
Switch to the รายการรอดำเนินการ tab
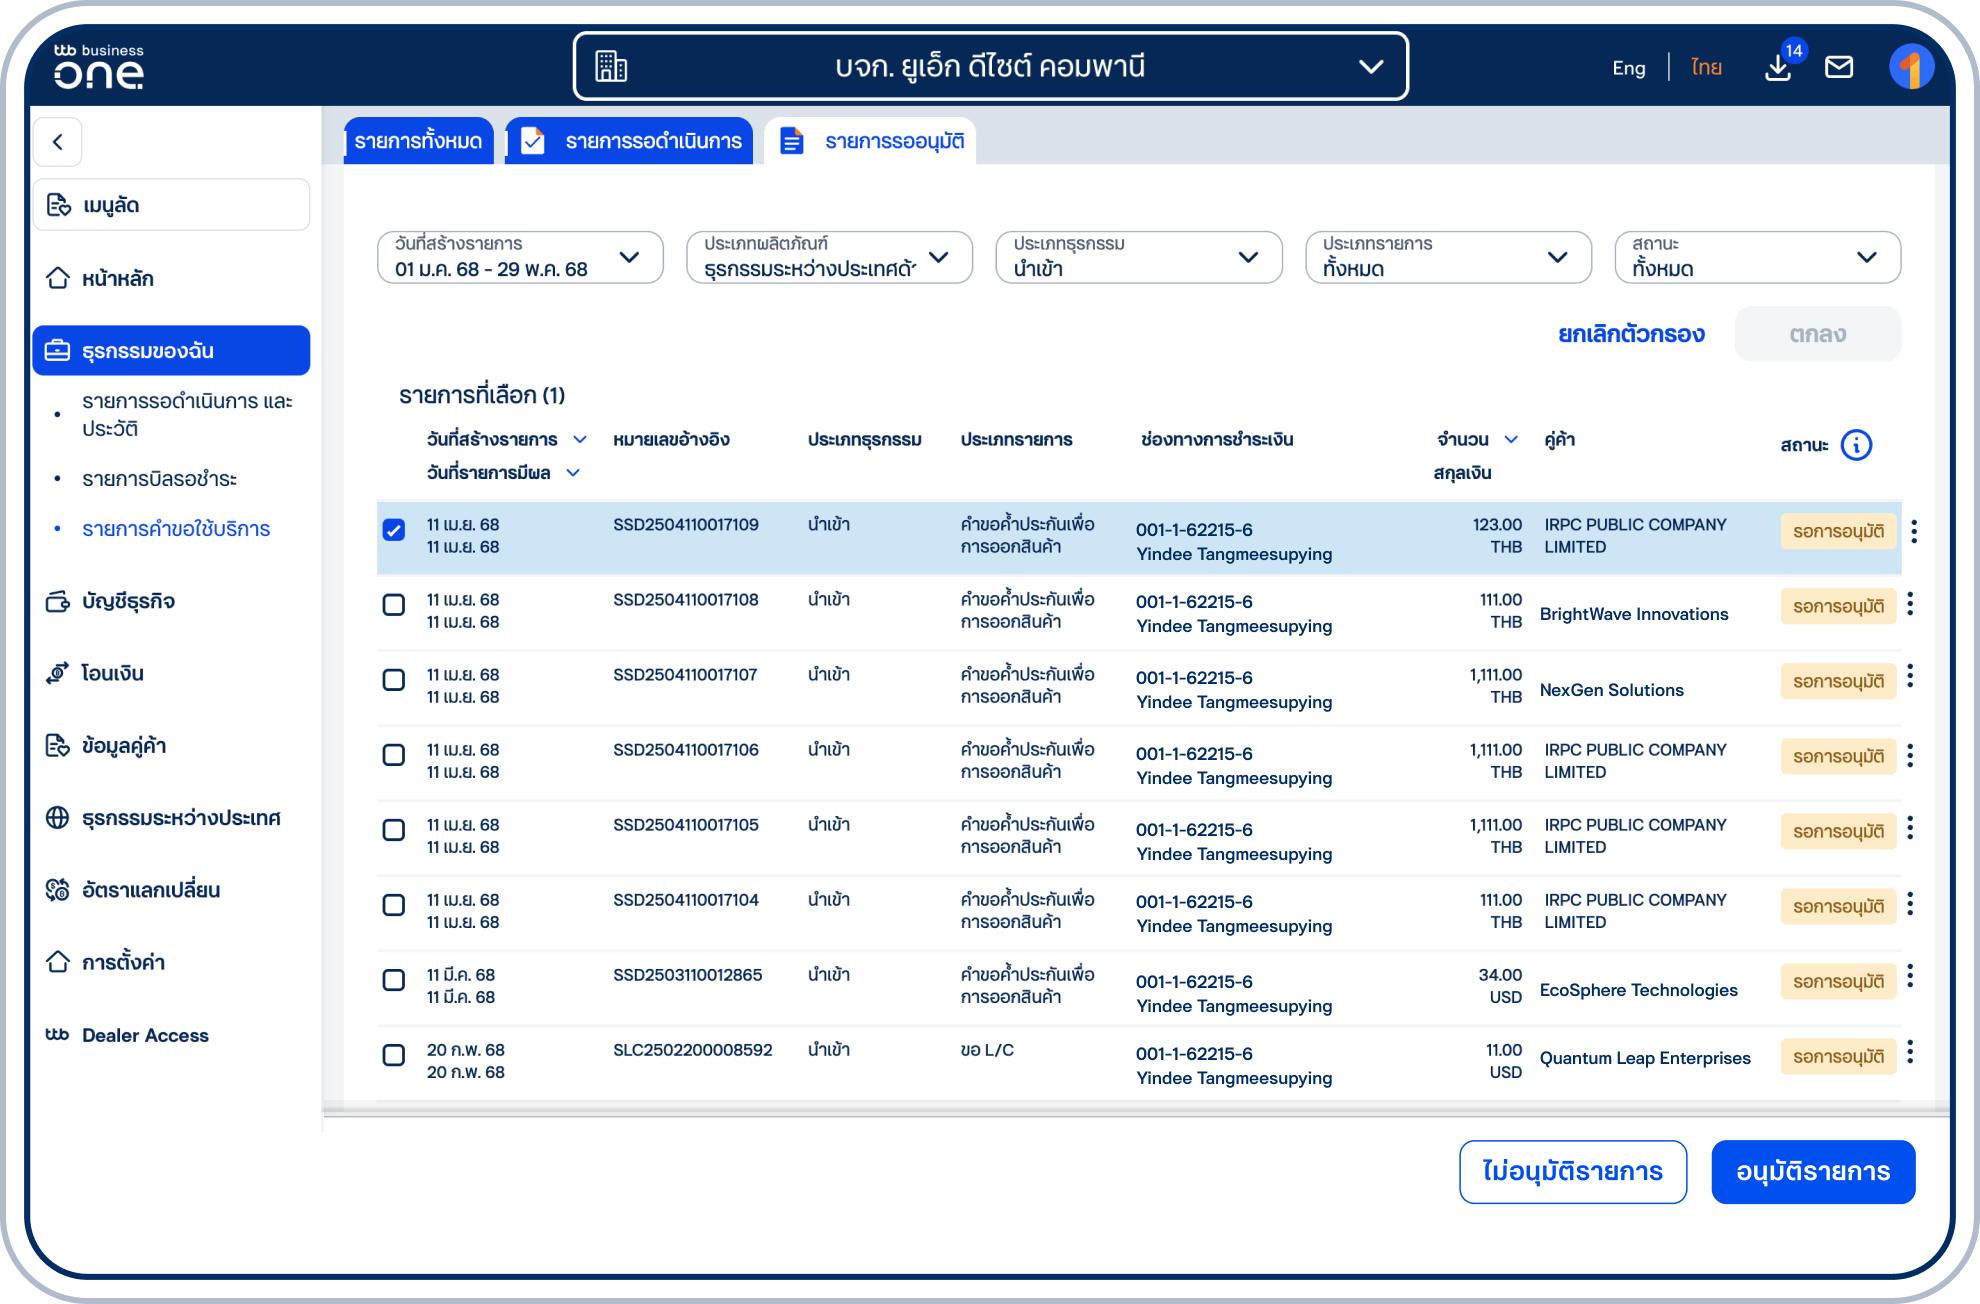point(630,141)
